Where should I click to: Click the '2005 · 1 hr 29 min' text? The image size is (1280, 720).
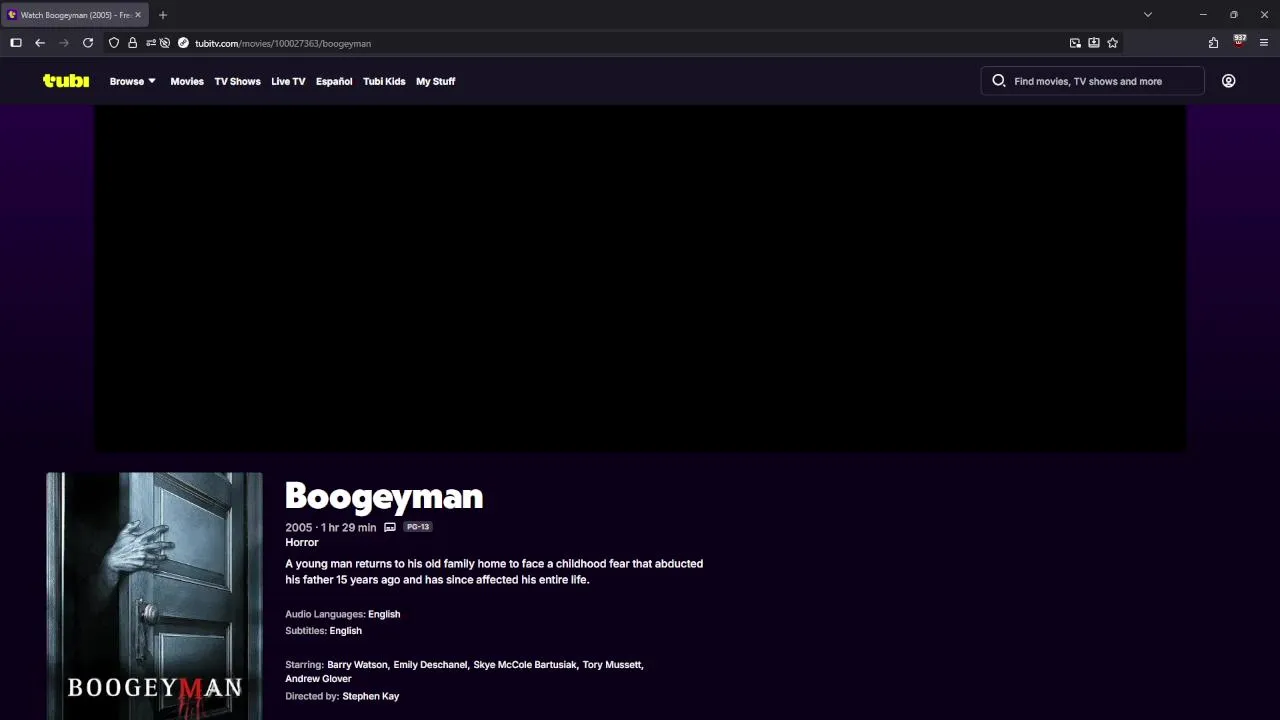pos(331,527)
